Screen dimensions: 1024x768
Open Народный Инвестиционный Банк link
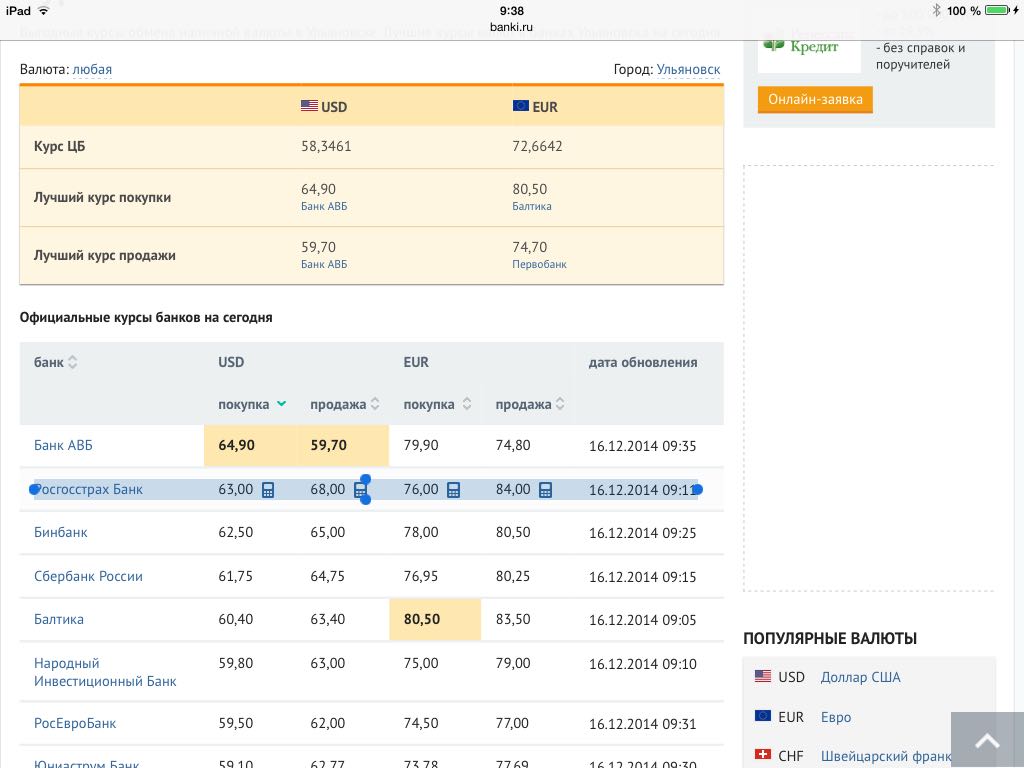click(105, 672)
